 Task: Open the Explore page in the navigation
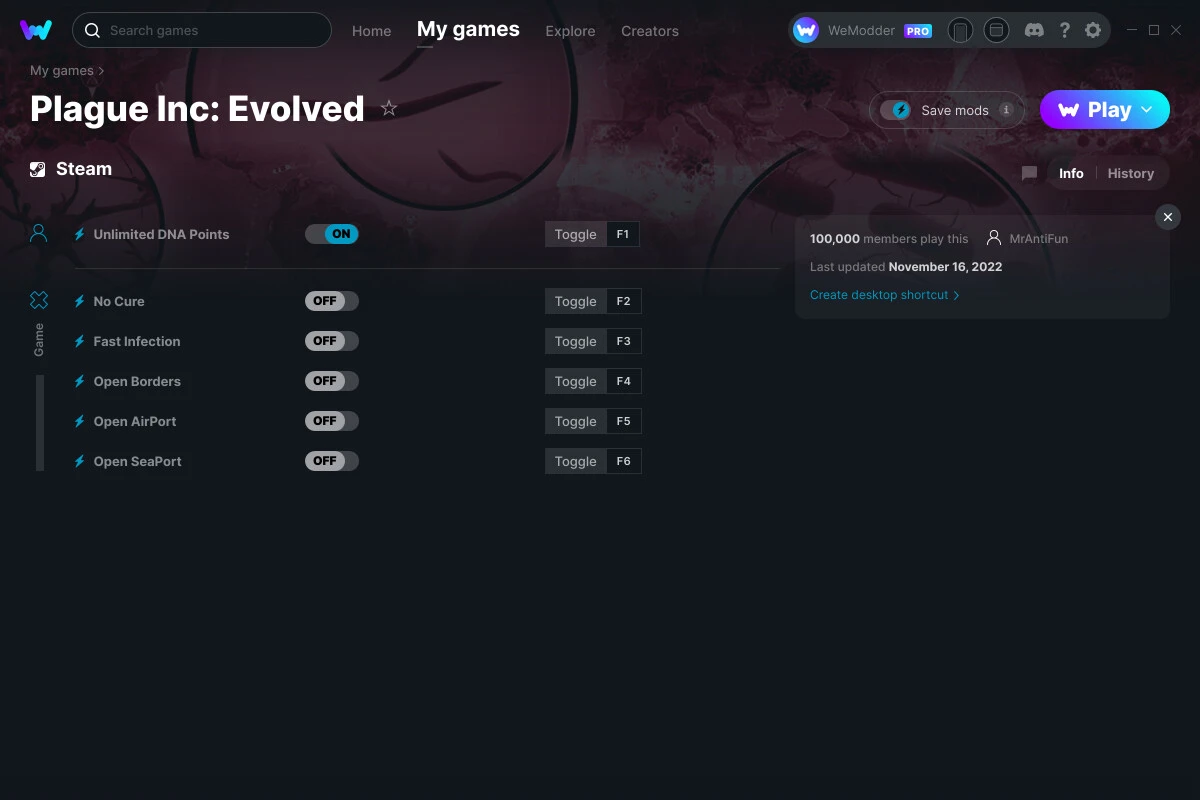pyautogui.click(x=570, y=31)
